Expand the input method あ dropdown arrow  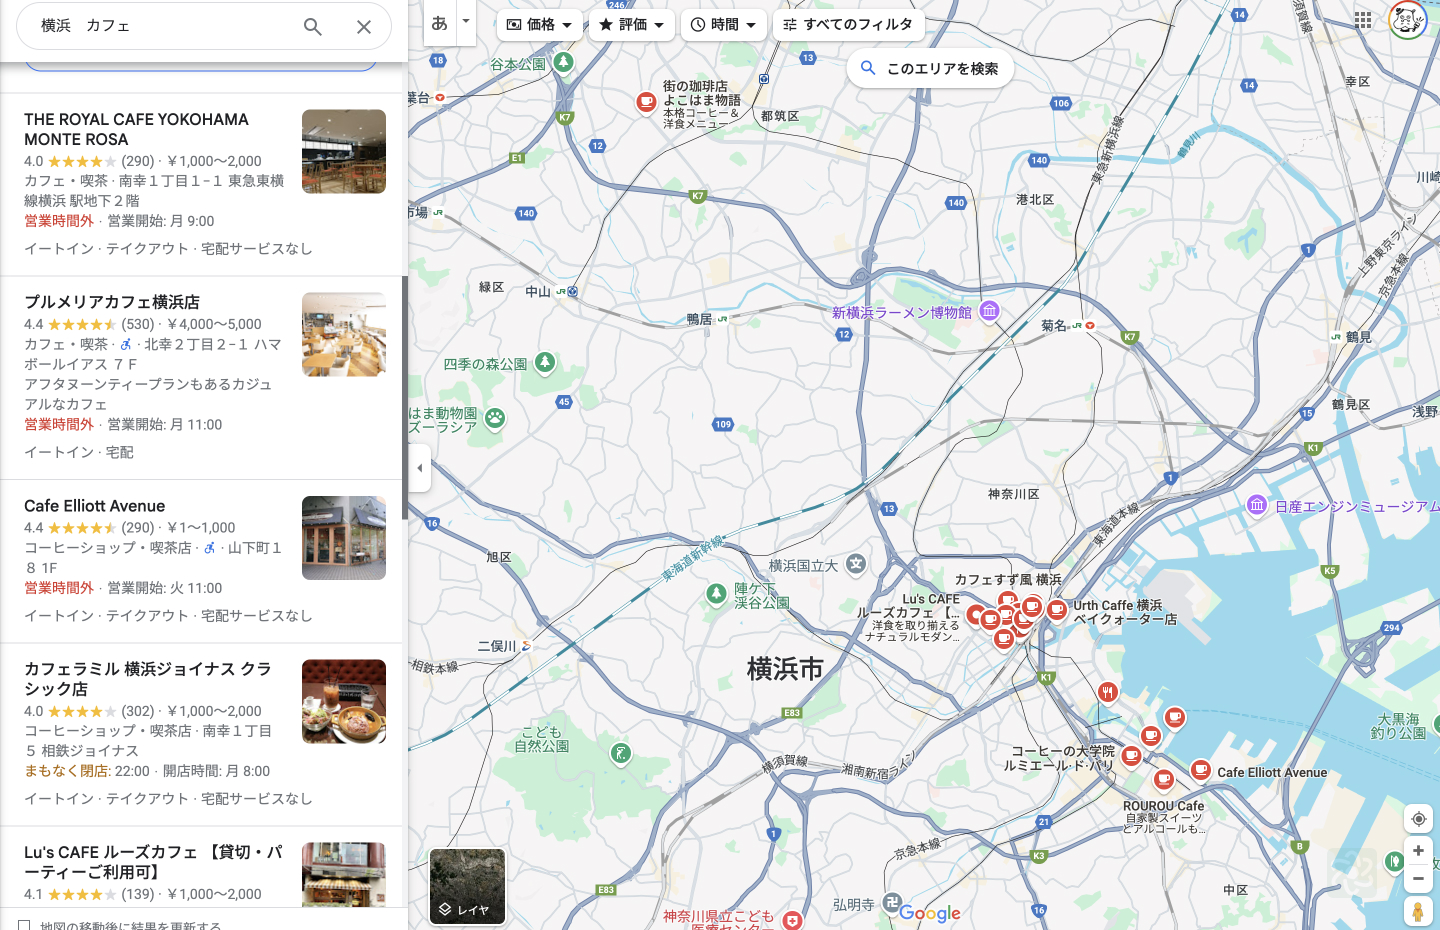pos(466,22)
